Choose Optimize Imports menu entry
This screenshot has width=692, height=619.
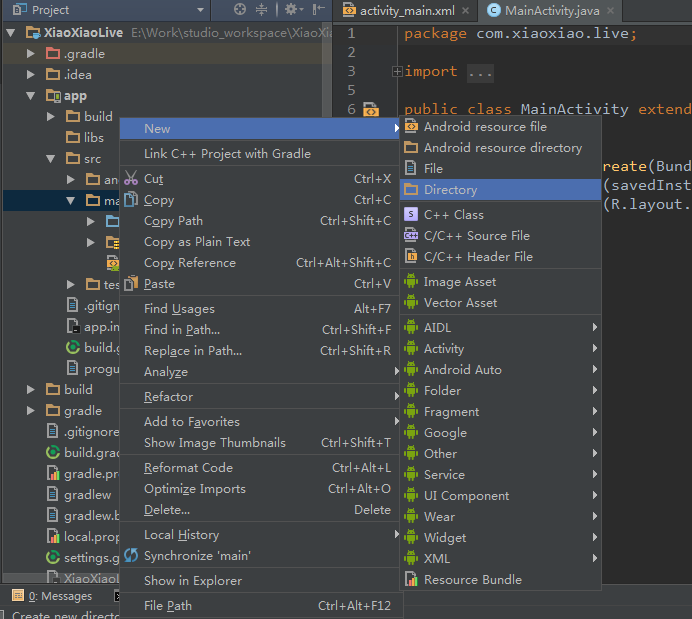point(260,489)
